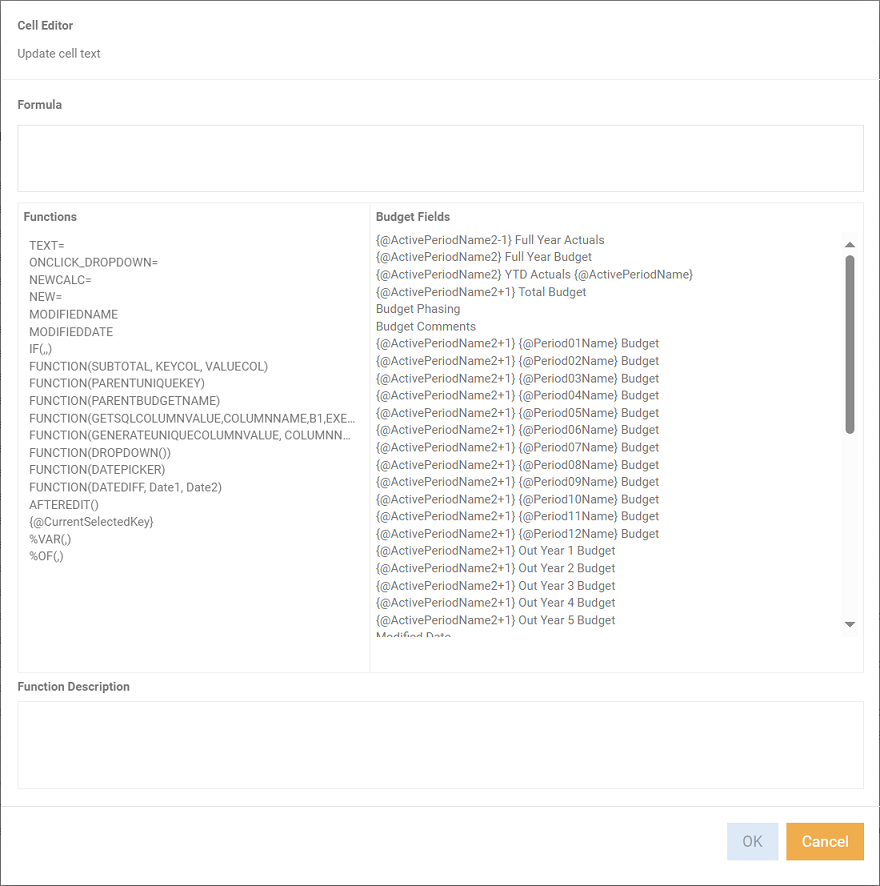Select the Budget Phasing field
This screenshot has height=886, width=880.
pyautogui.click(x=418, y=308)
